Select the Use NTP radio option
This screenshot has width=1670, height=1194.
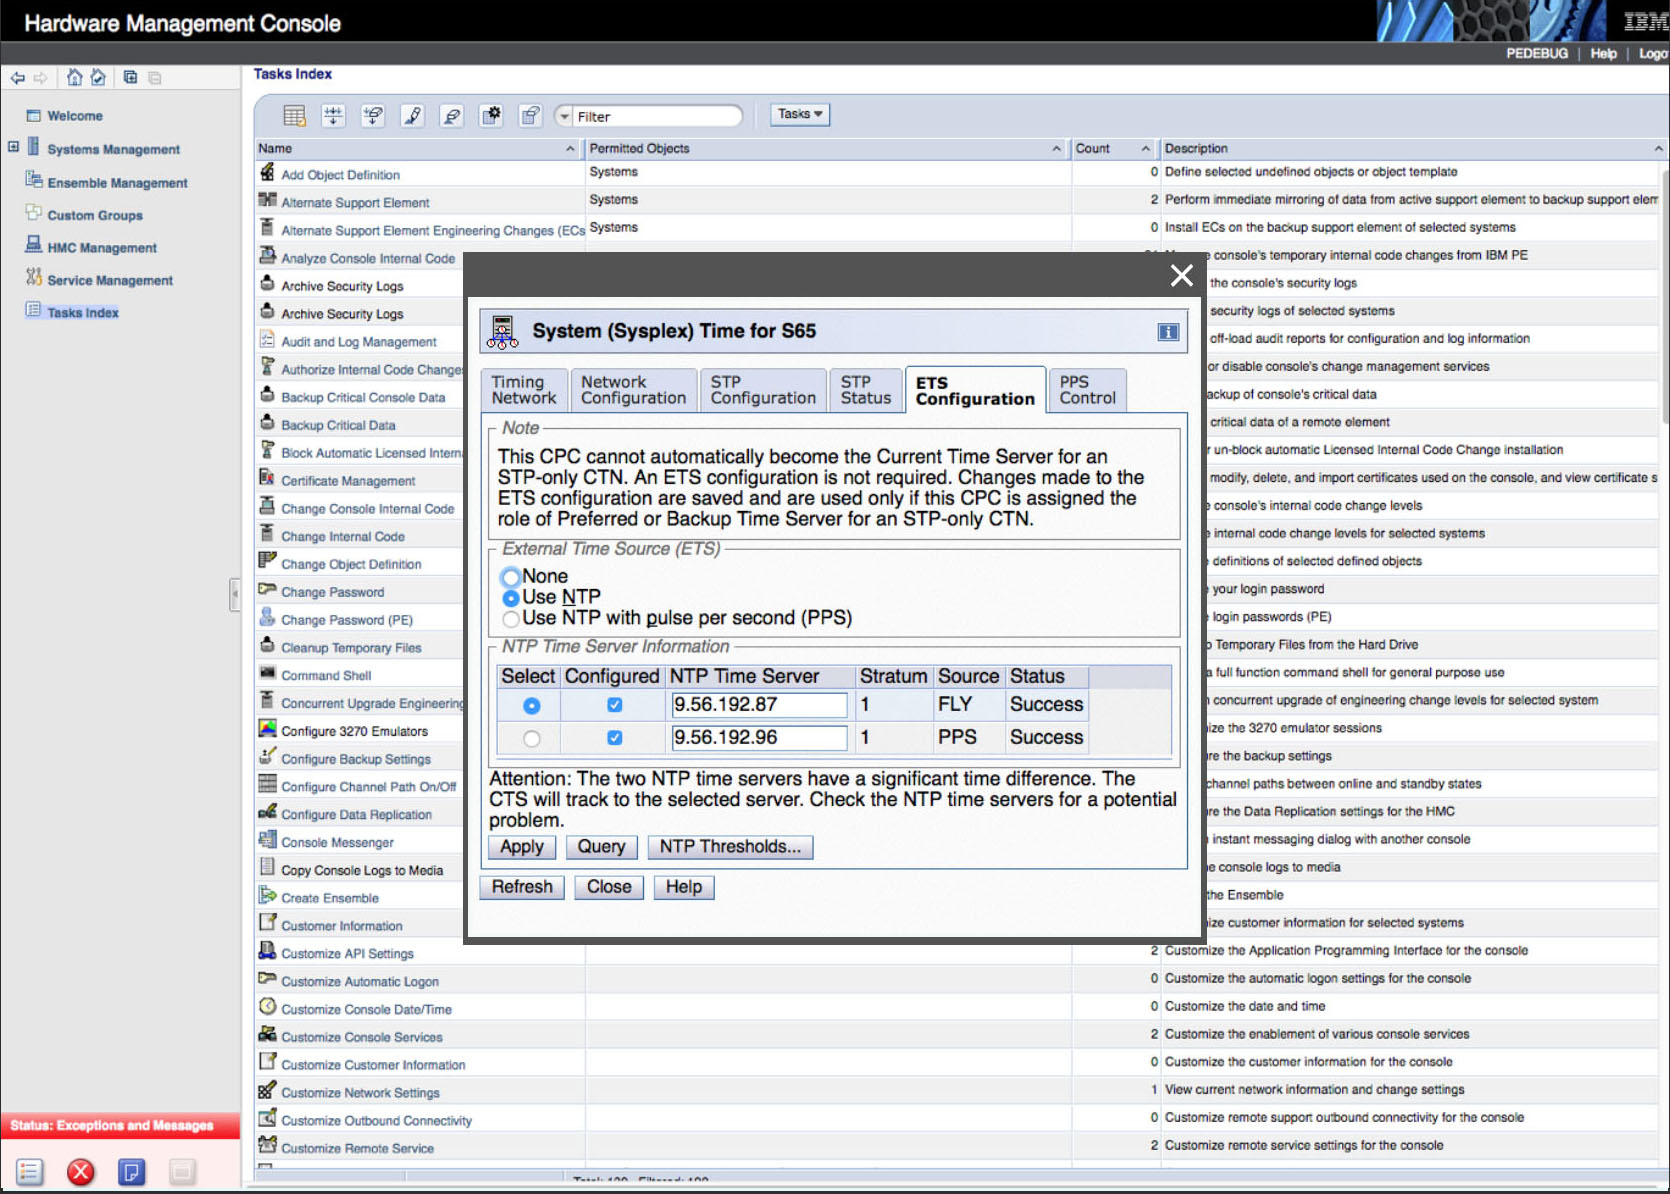pos(511,598)
